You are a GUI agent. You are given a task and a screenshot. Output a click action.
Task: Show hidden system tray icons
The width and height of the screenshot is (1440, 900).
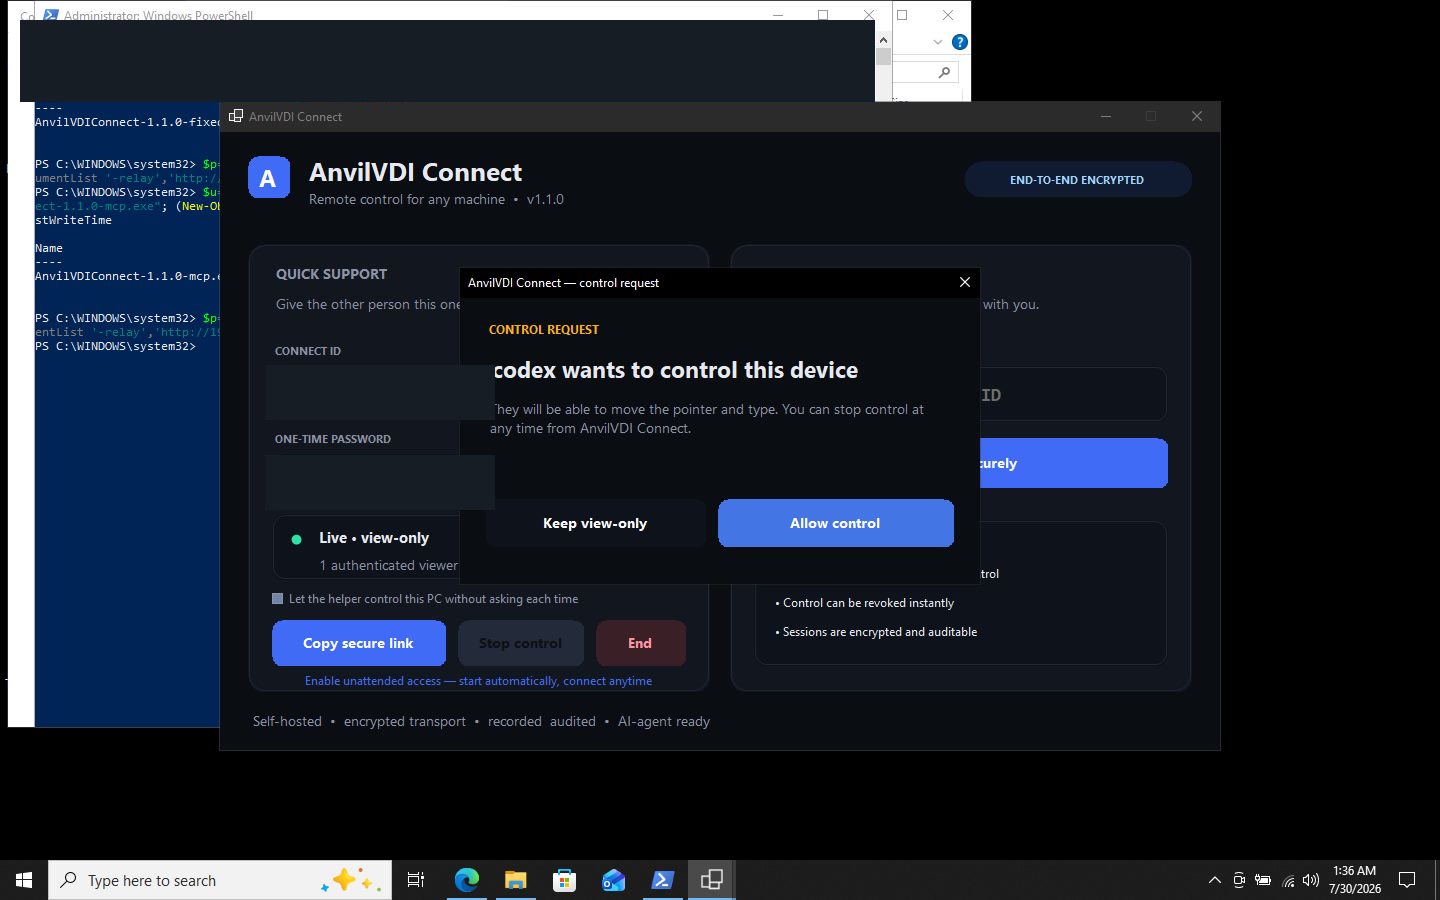[x=1215, y=880]
